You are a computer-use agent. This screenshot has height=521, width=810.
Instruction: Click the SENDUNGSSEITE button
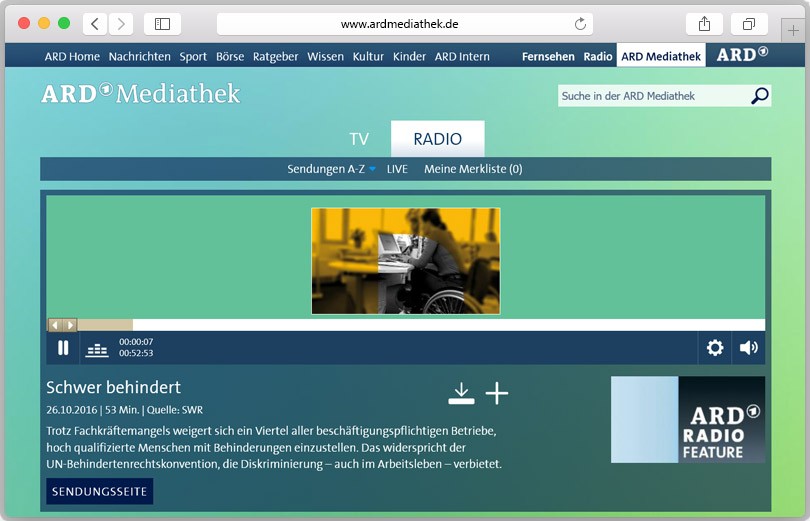(100, 491)
